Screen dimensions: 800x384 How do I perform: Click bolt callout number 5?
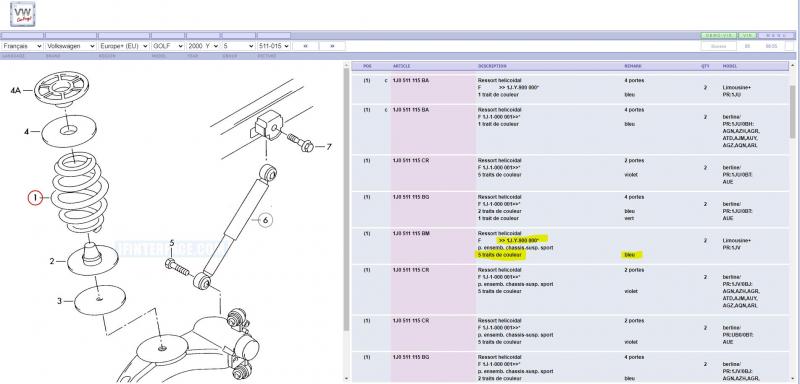172,244
